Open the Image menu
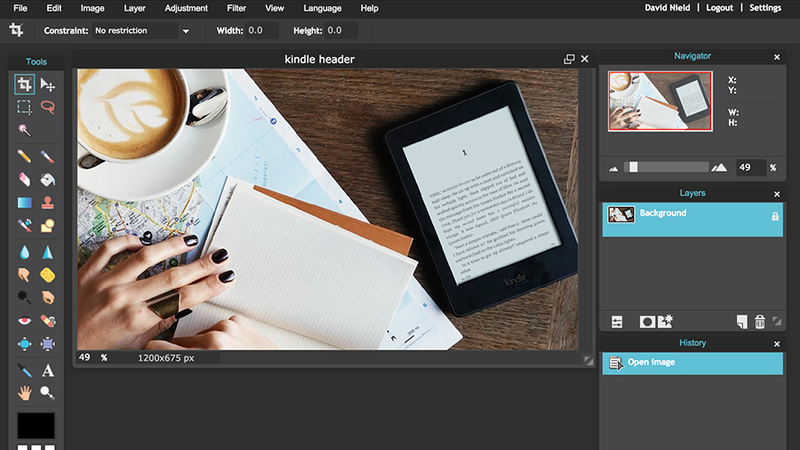This screenshot has width=800, height=450. tap(92, 8)
